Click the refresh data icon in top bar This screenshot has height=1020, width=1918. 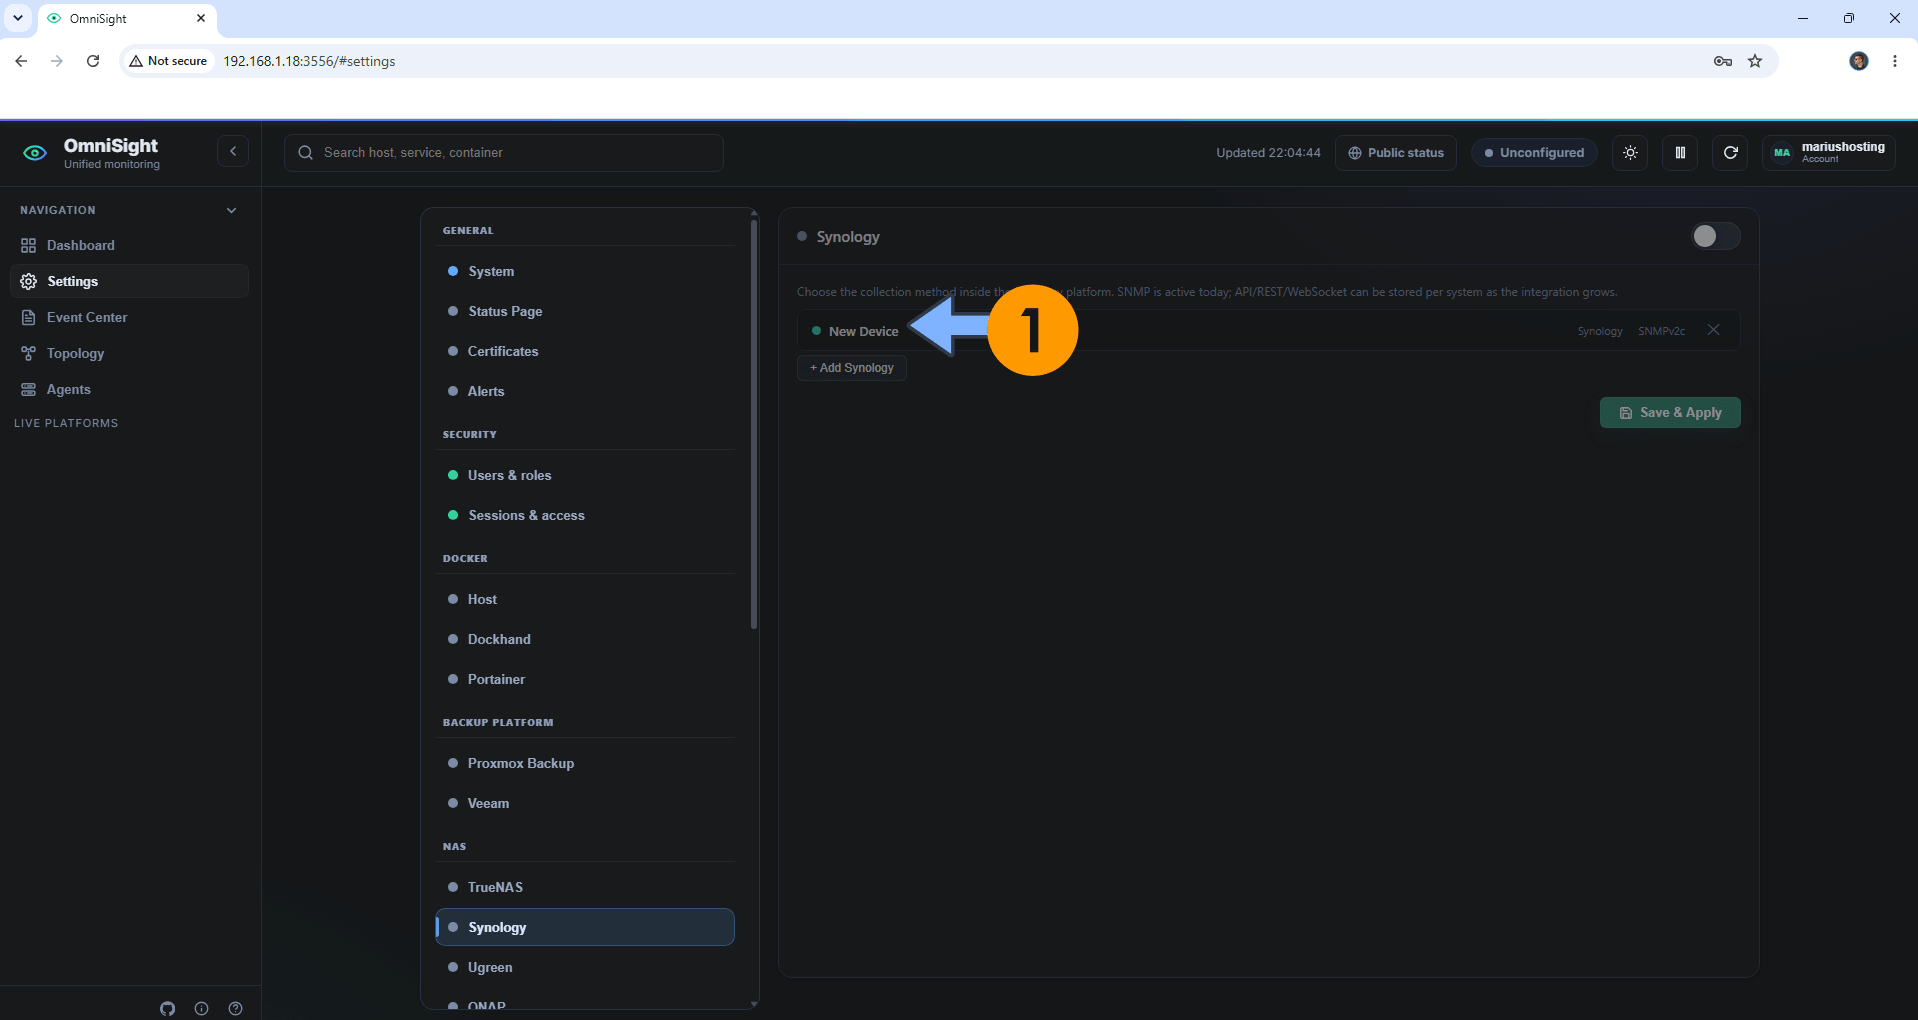click(x=1730, y=153)
